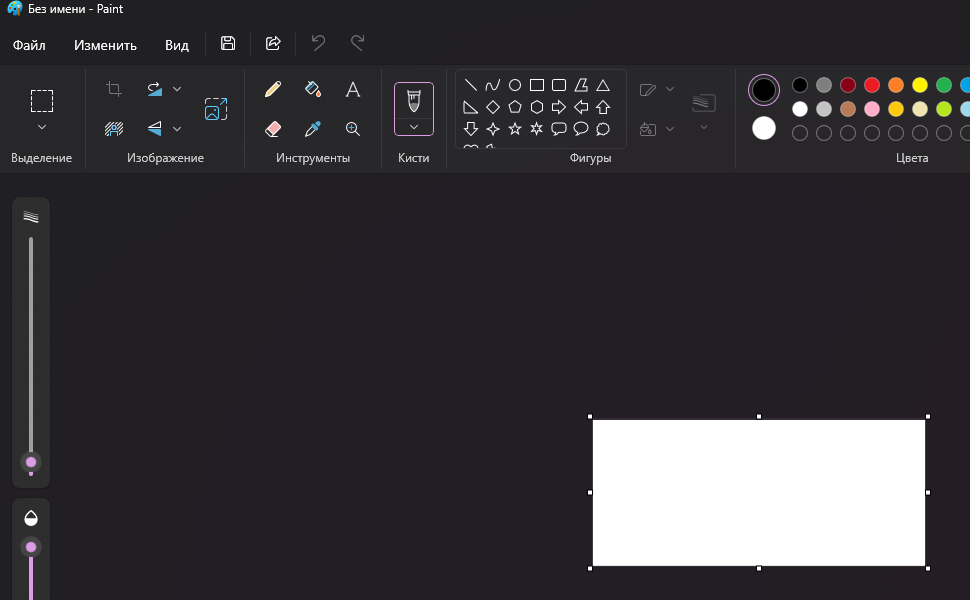Expand the Selection tool dropdown

tap(41, 127)
